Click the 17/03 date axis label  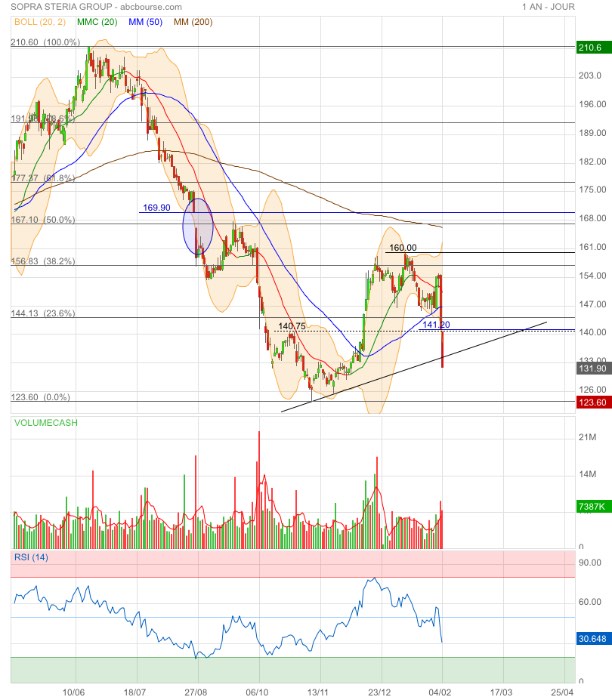[501, 692]
